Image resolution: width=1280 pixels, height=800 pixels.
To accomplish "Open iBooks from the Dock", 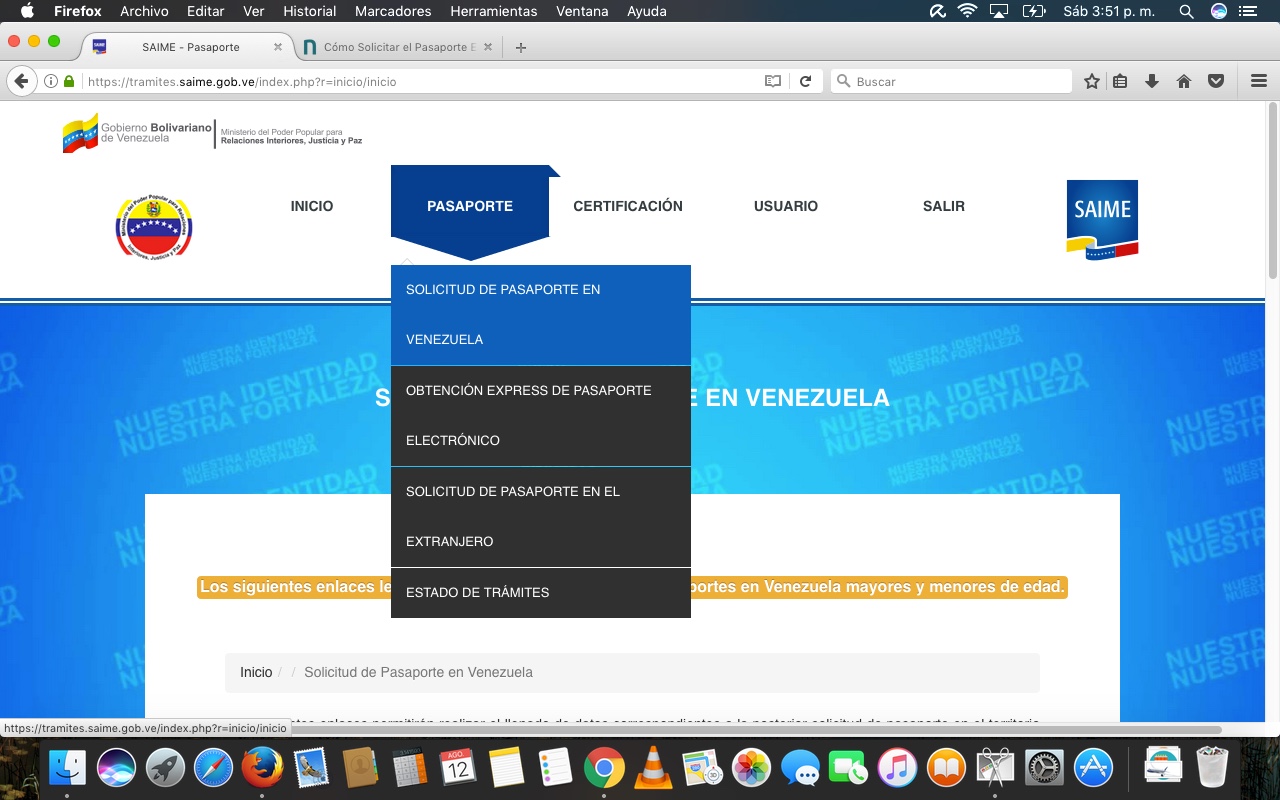I will click(946, 767).
